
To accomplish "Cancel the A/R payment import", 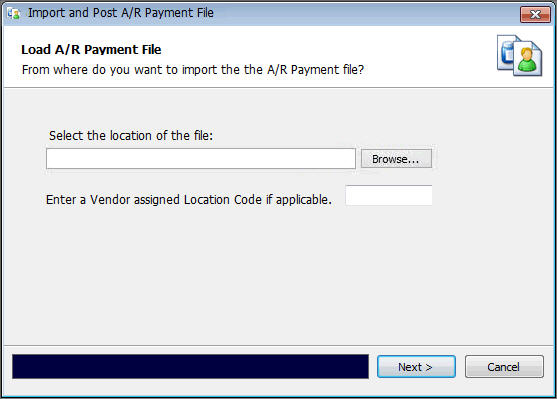I will (x=504, y=366).
